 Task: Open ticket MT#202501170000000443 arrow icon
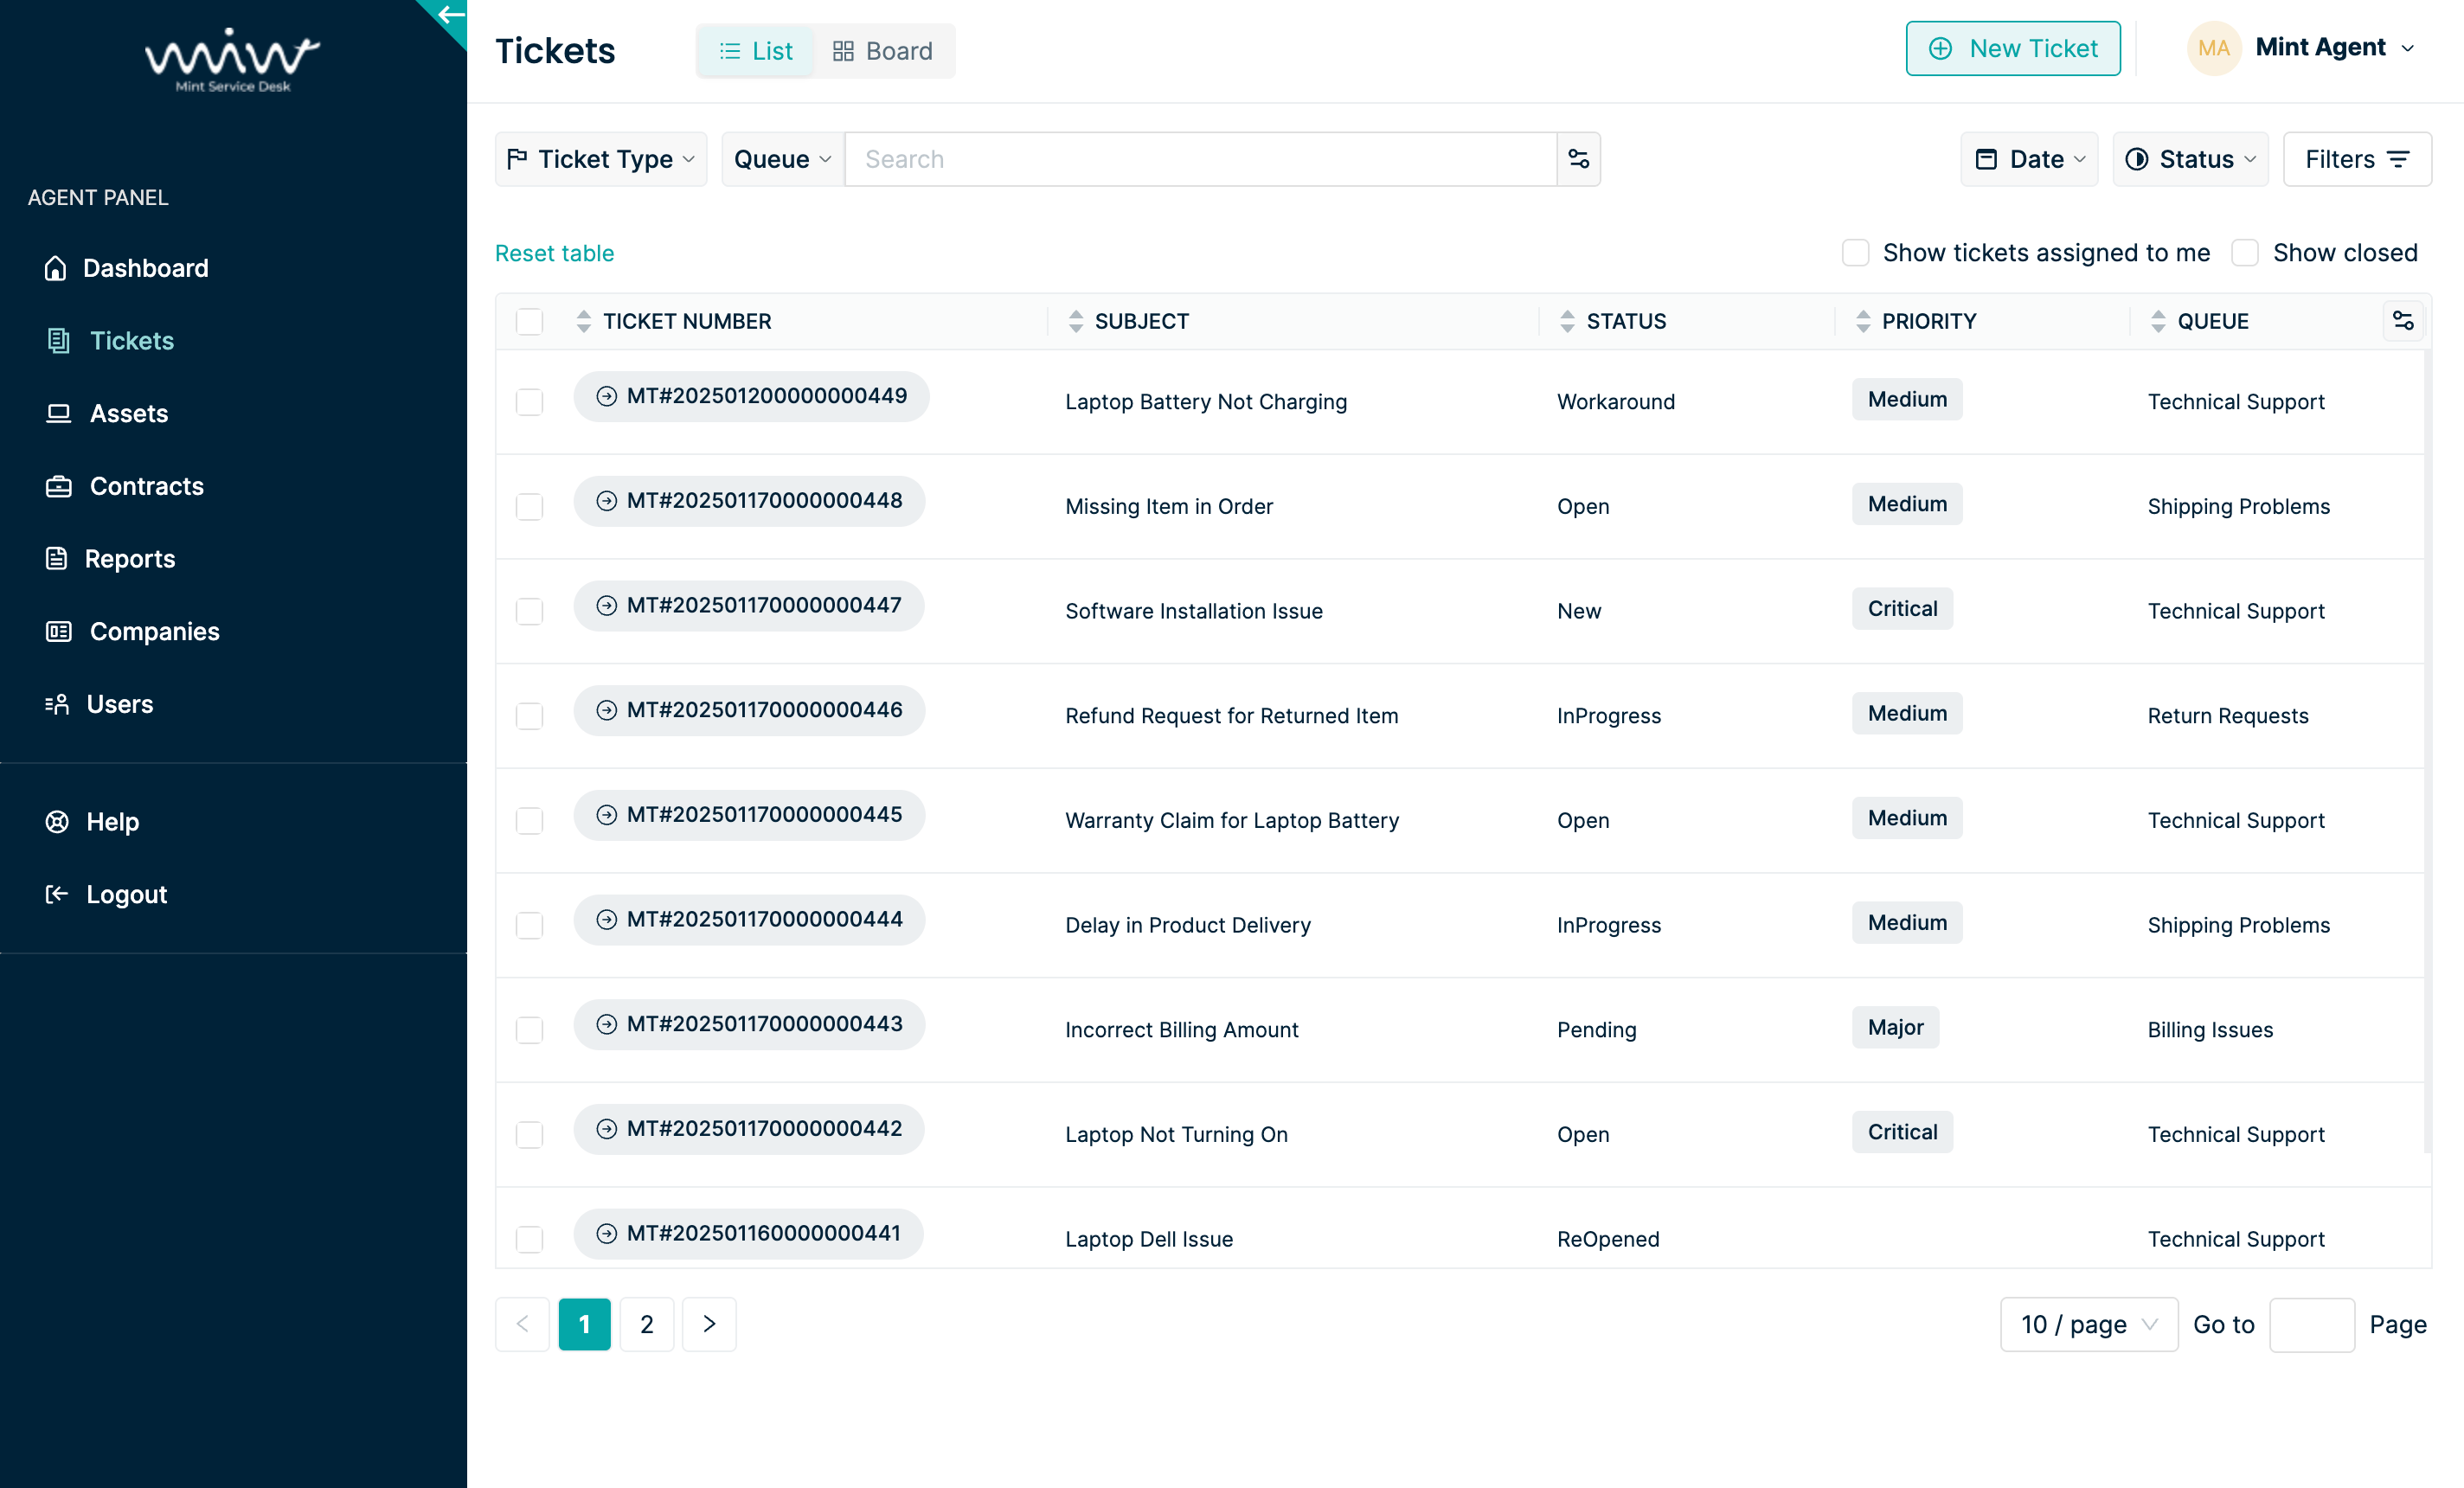point(607,1024)
